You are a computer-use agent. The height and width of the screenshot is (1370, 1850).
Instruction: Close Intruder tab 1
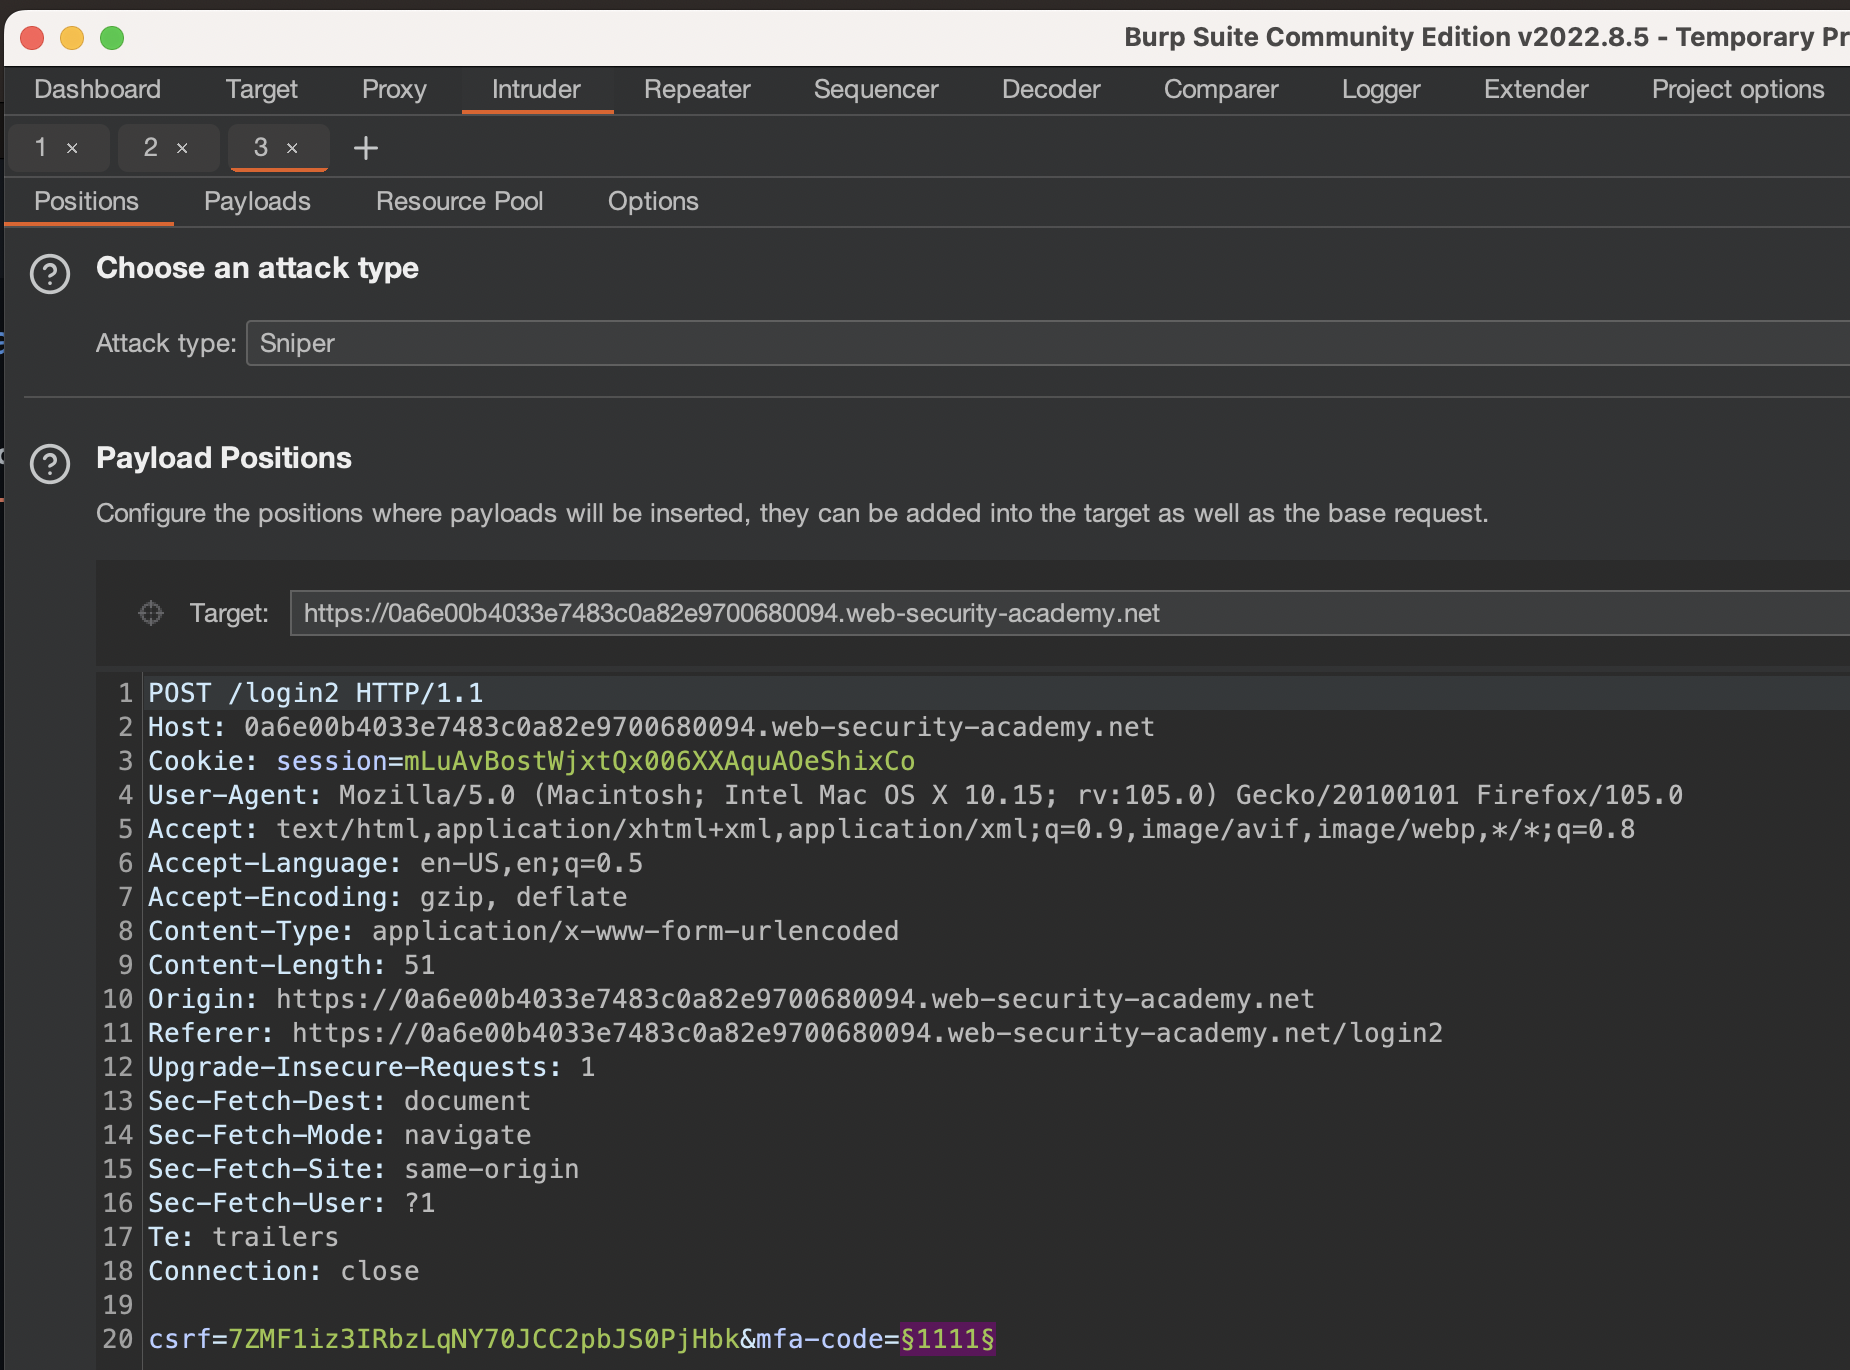coord(72,148)
